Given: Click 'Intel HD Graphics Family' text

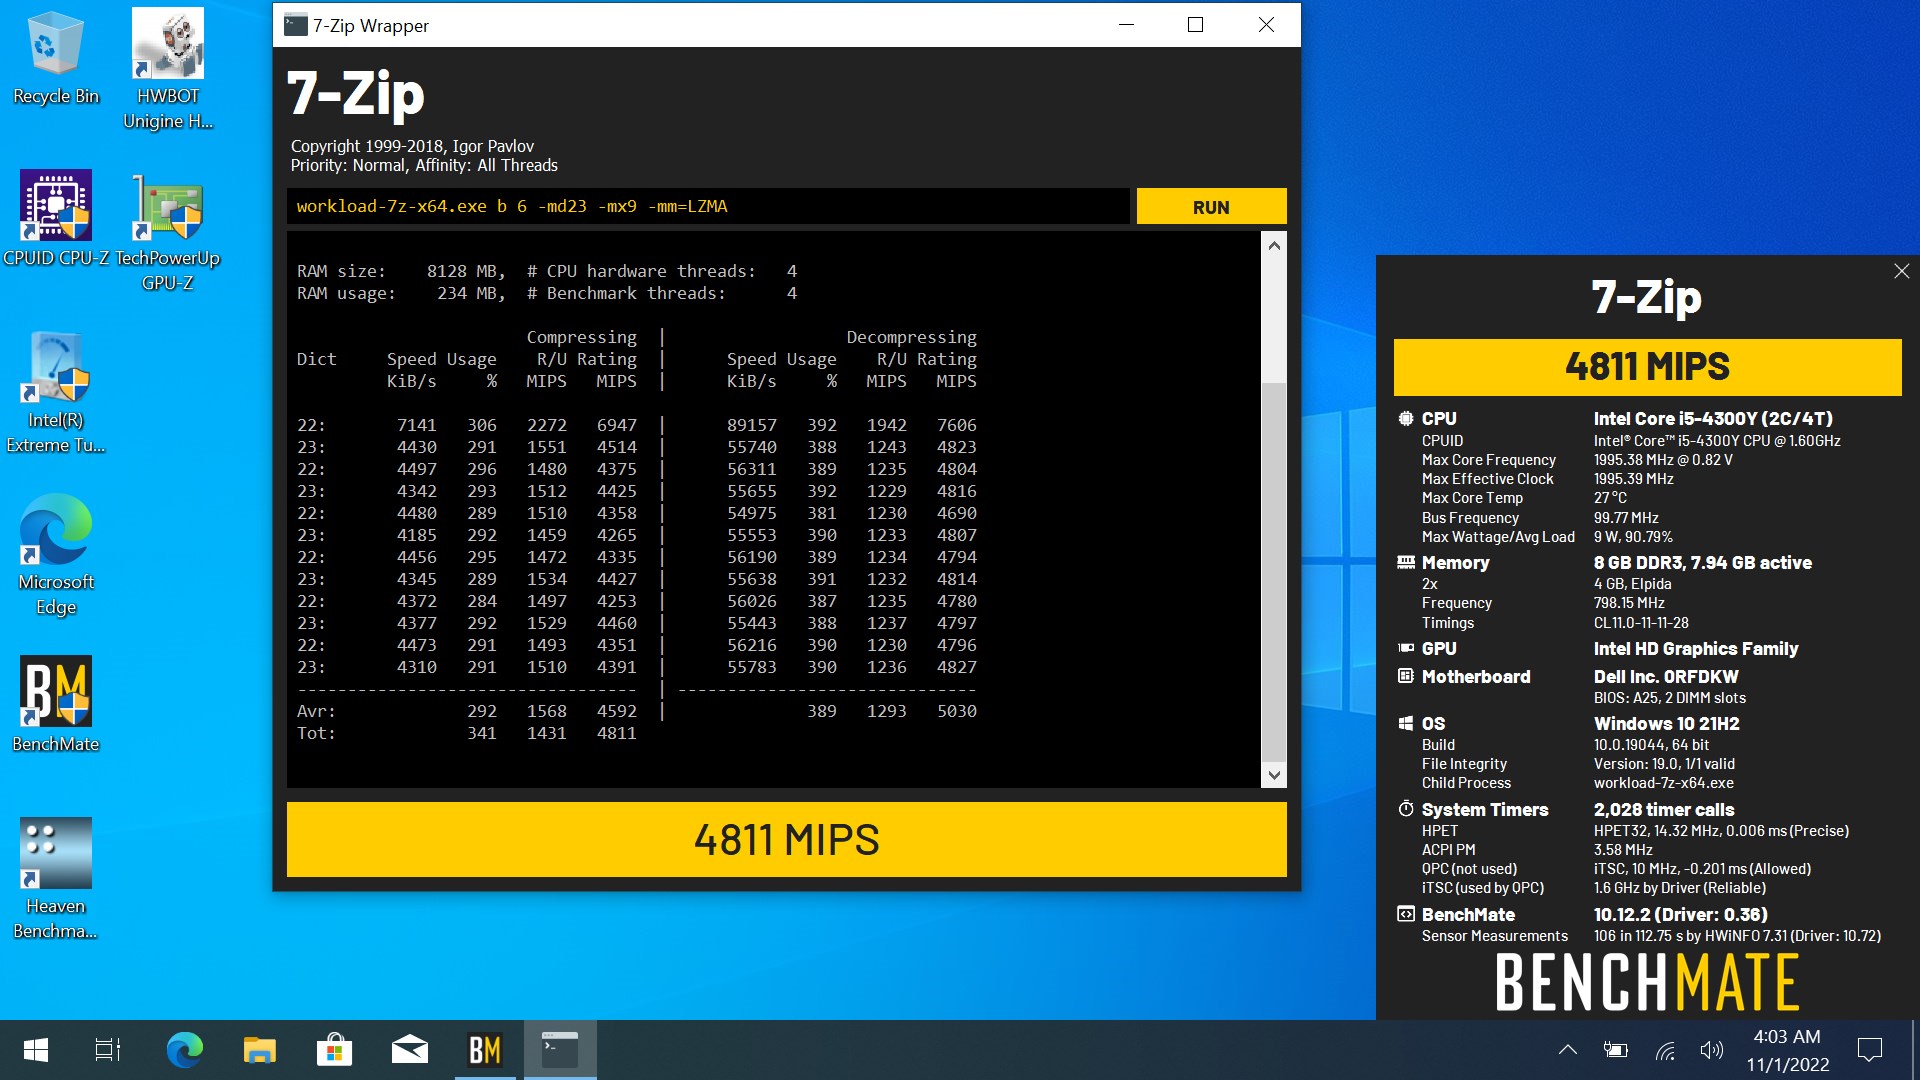Looking at the screenshot, I should tap(1696, 648).
